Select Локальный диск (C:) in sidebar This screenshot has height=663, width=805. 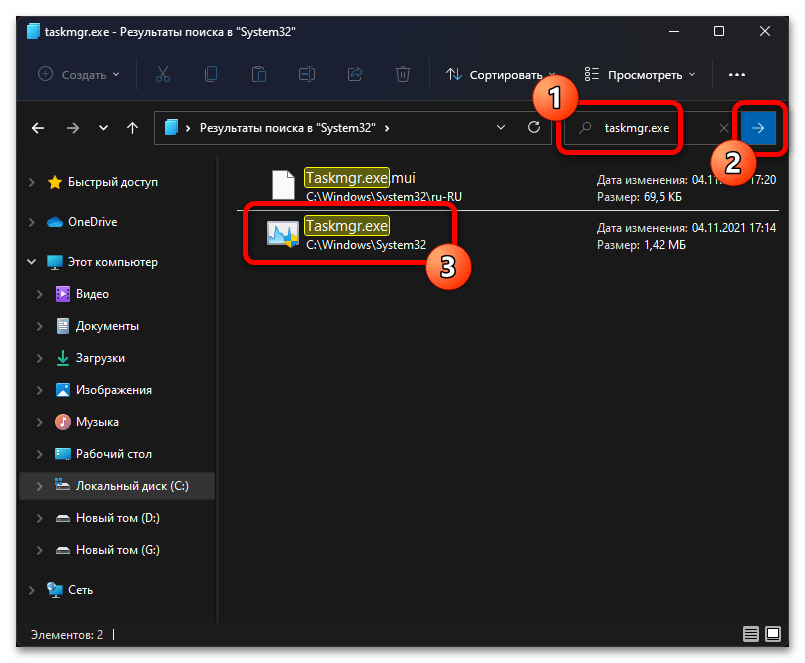click(132, 486)
